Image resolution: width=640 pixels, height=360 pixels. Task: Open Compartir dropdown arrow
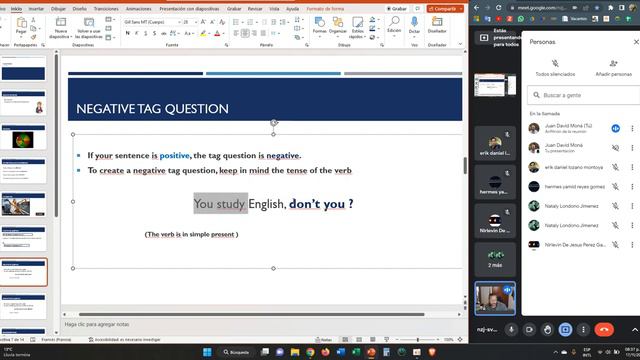461,9
